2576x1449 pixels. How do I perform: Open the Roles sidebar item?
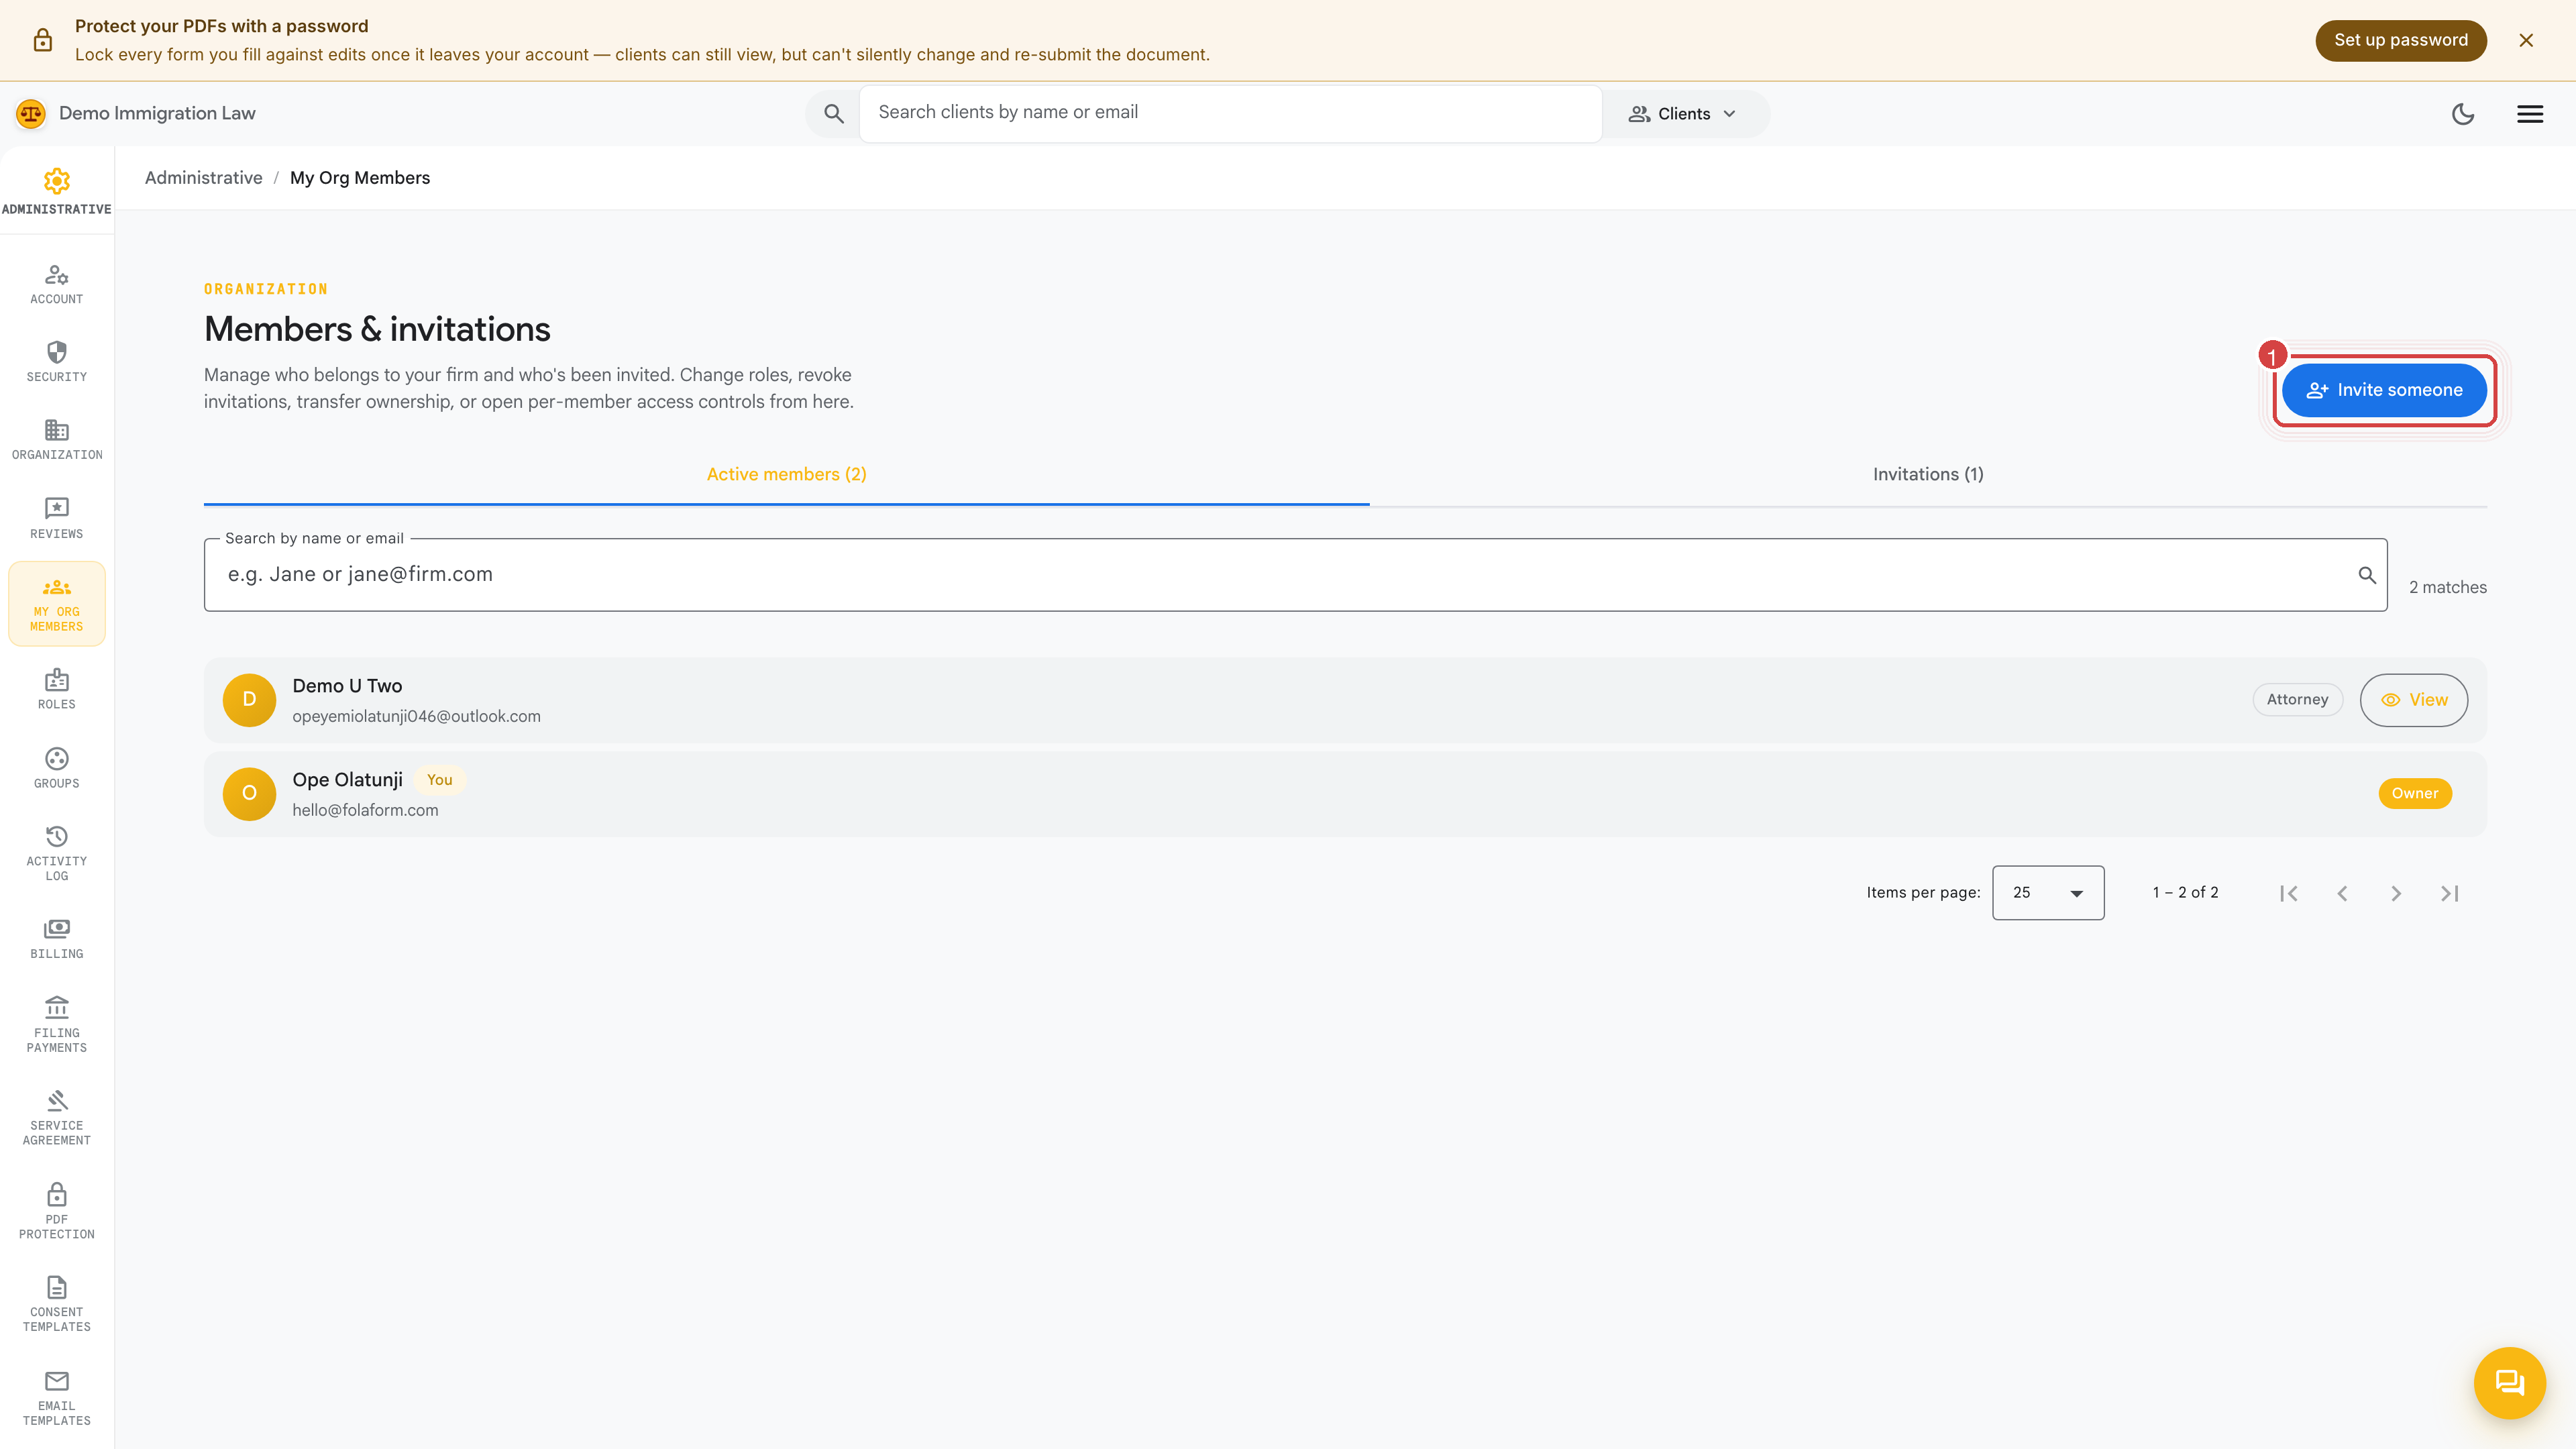tap(57, 690)
